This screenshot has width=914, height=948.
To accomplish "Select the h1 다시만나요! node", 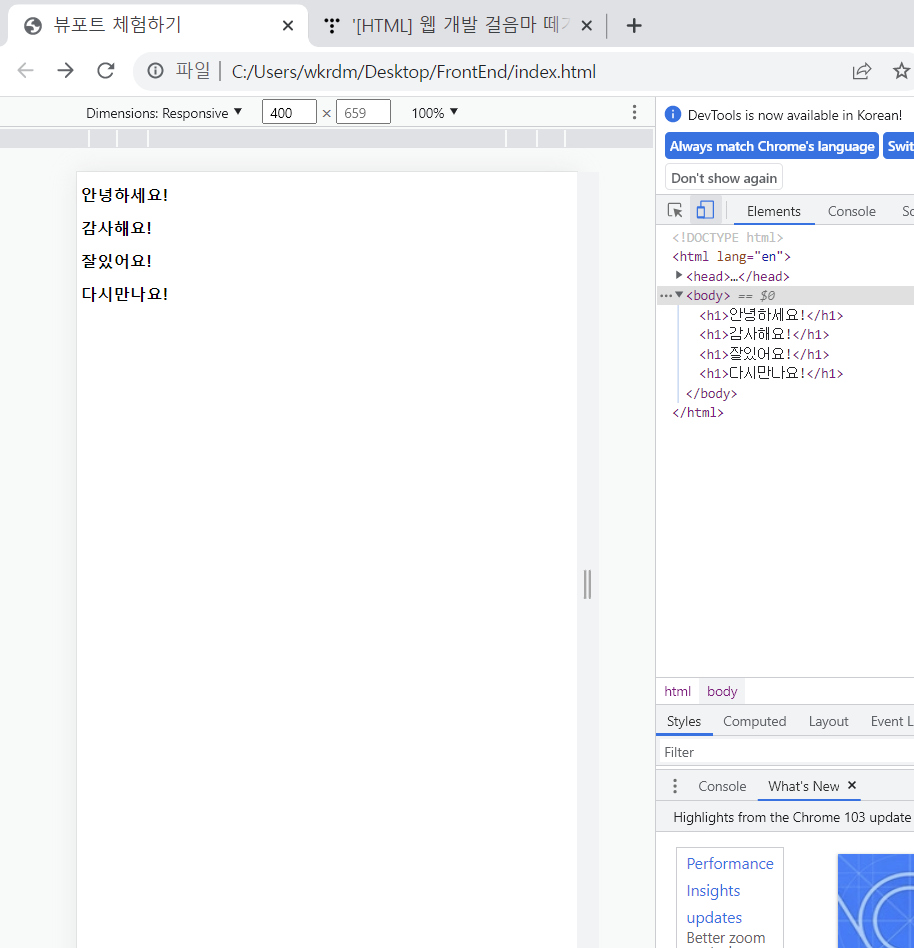I will pyautogui.click(x=771, y=373).
